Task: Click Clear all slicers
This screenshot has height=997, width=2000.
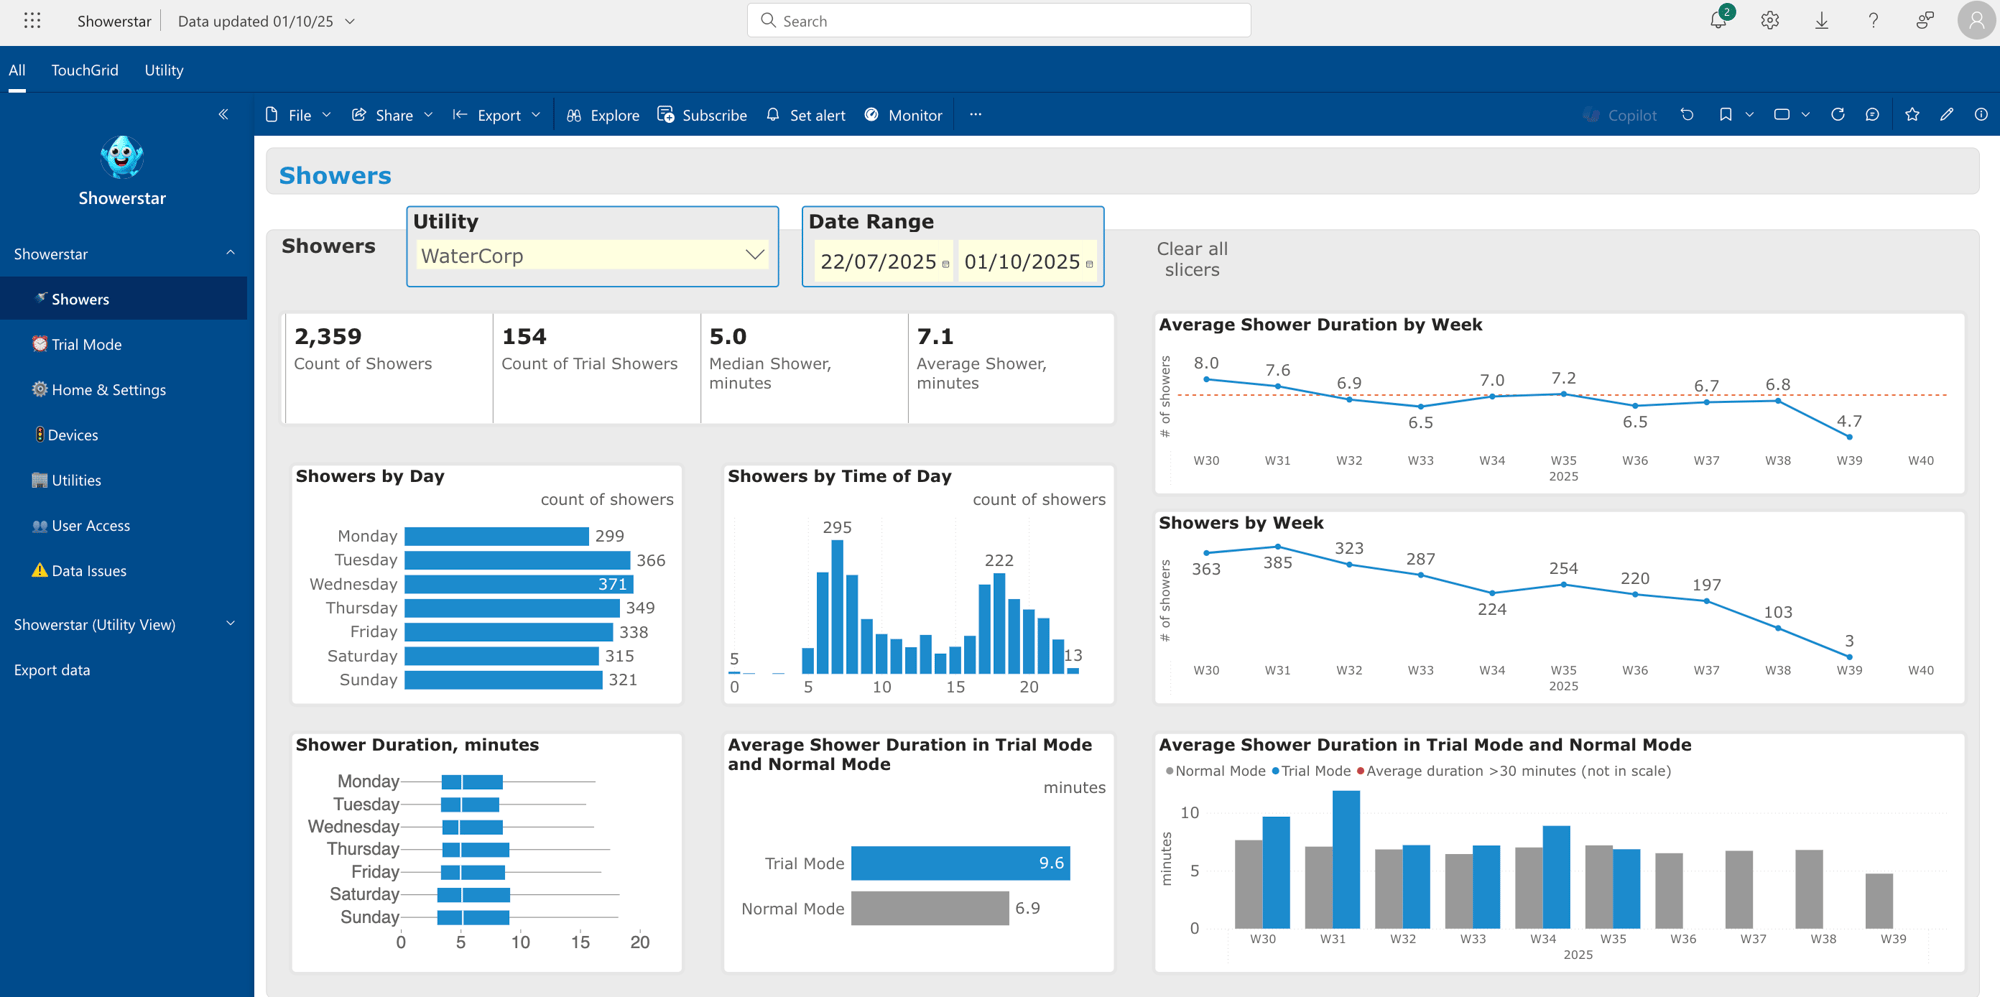Action: point(1192,259)
